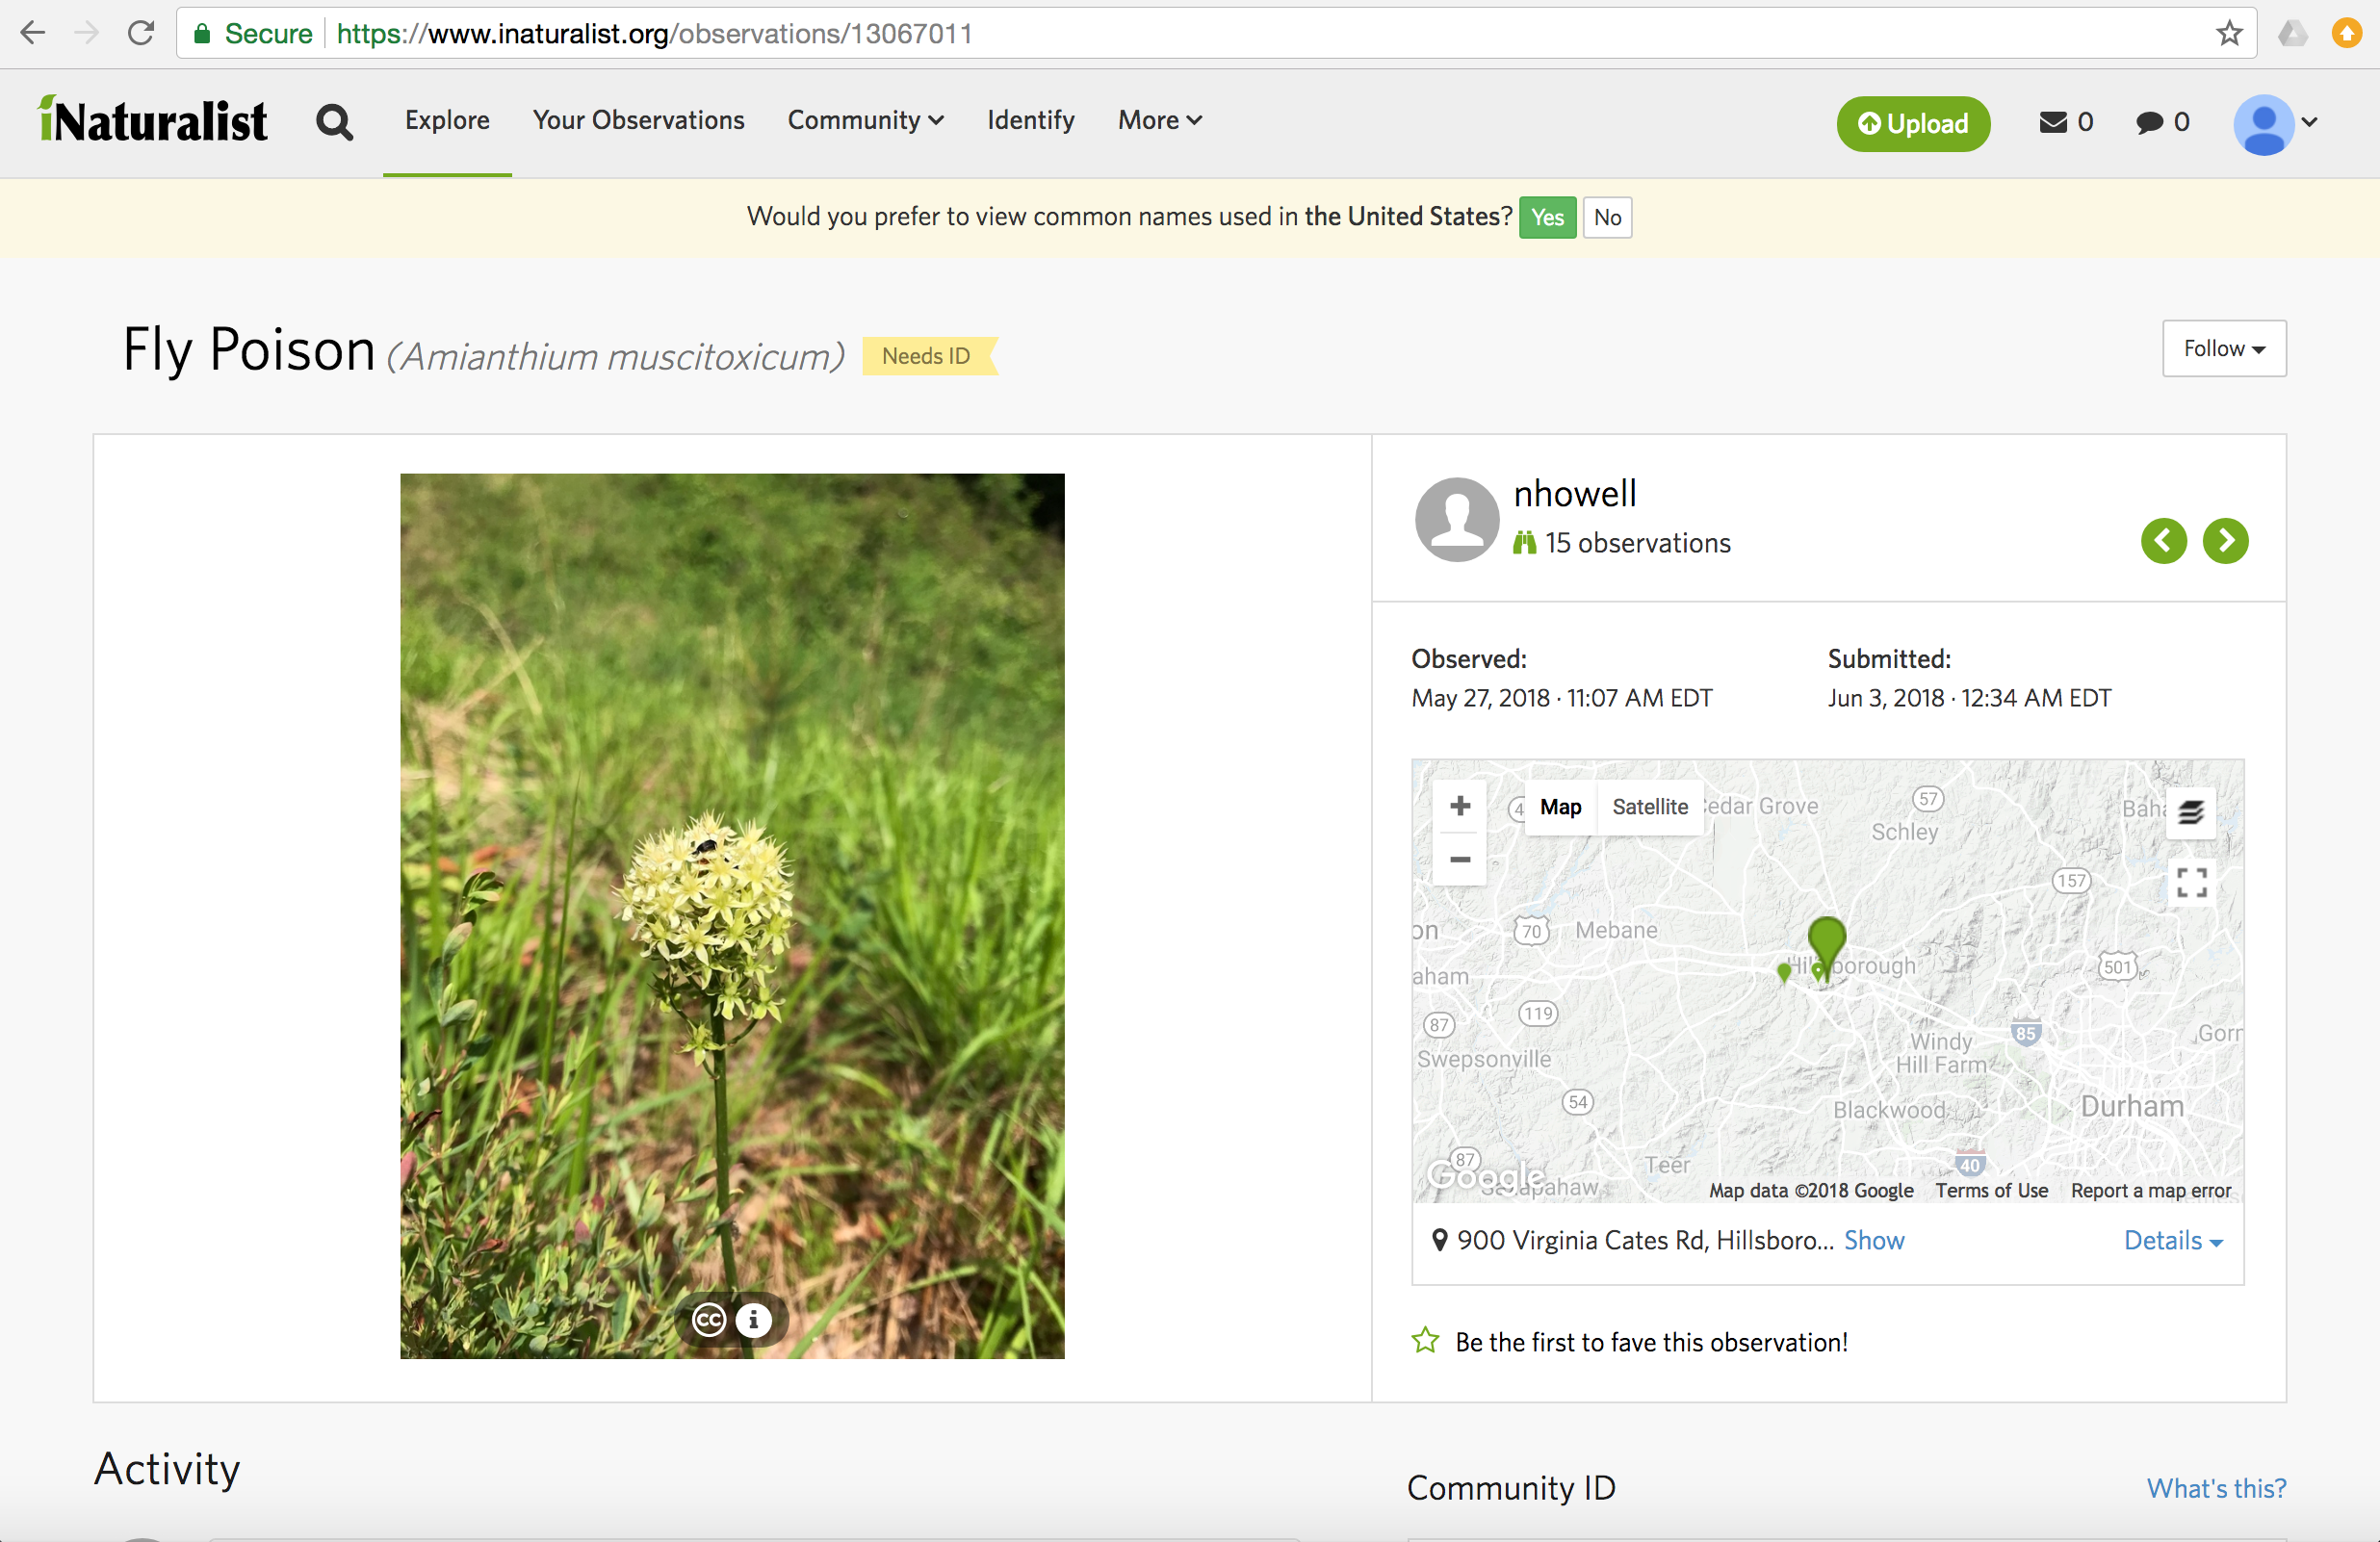Click the Google logo on the map
The height and width of the screenshot is (1542, 2380).
tap(1484, 1176)
